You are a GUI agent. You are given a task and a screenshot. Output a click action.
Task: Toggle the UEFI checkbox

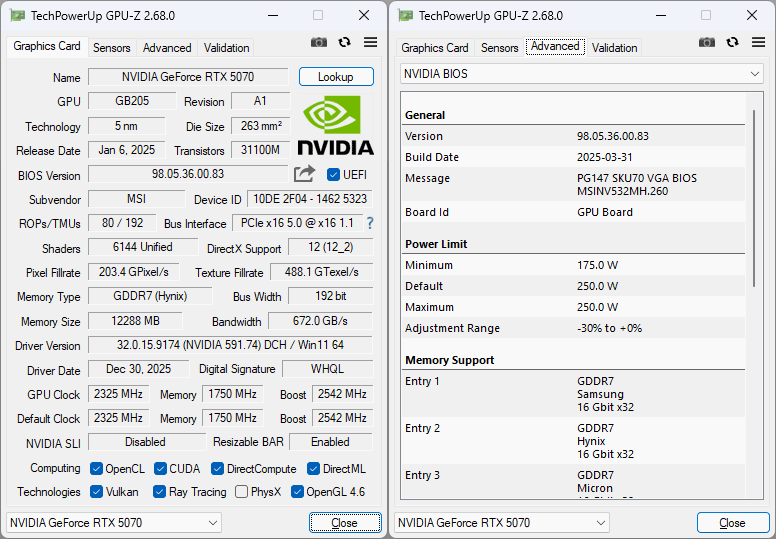(x=333, y=175)
